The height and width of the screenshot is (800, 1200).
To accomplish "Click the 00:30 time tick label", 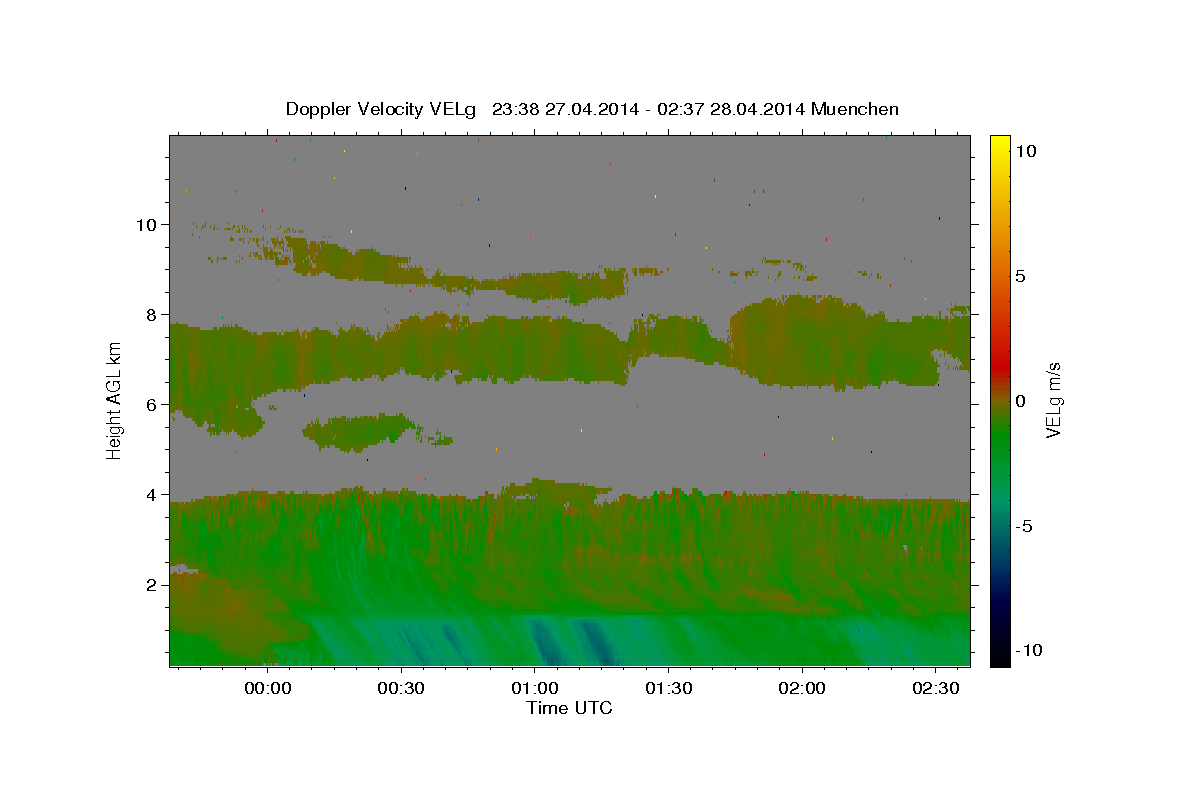I will click(x=401, y=688).
